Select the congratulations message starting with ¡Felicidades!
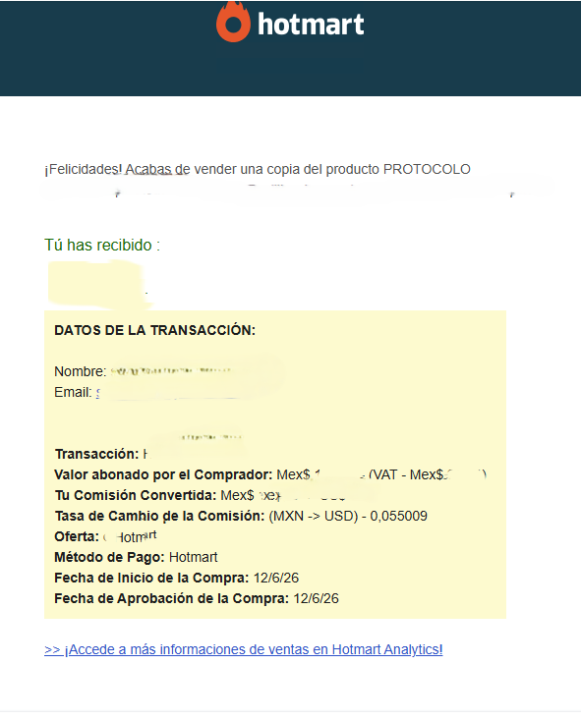The height and width of the screenshot is (720, 581). (x=257, y=169)
